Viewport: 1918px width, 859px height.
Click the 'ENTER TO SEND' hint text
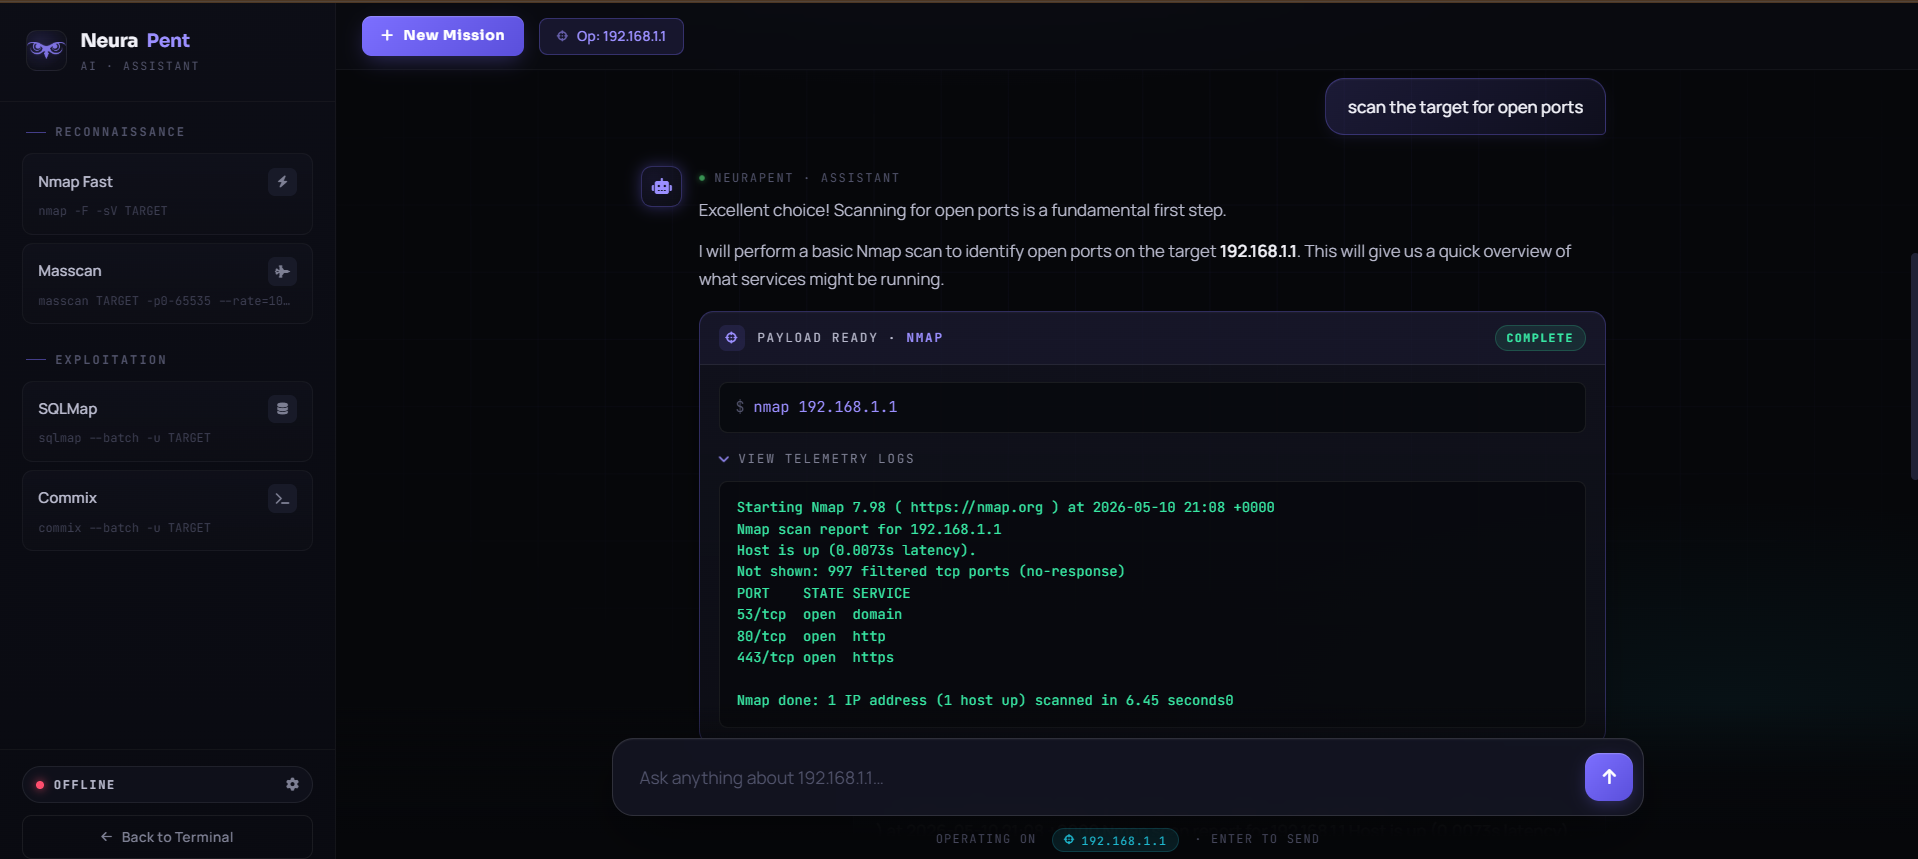pos(1265,840)
